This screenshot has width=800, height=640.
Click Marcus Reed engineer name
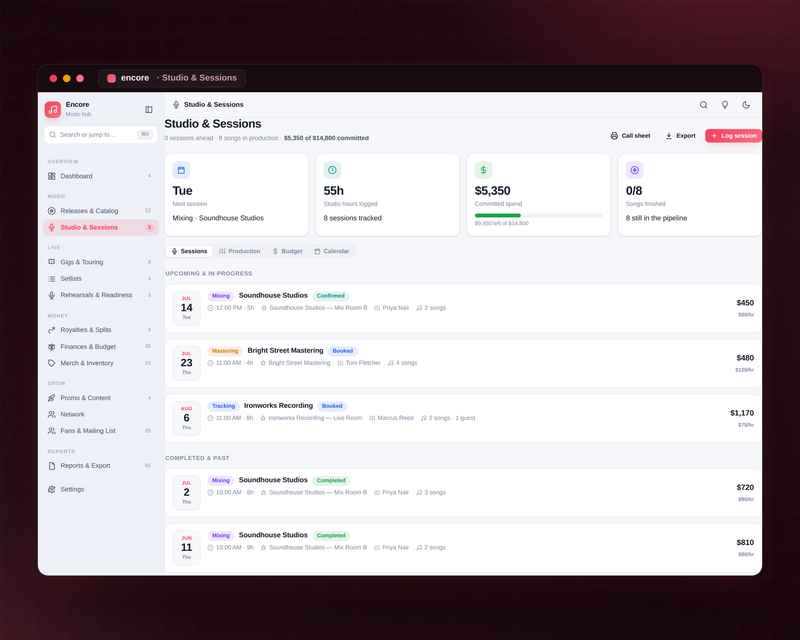click(x=395, y=418)
